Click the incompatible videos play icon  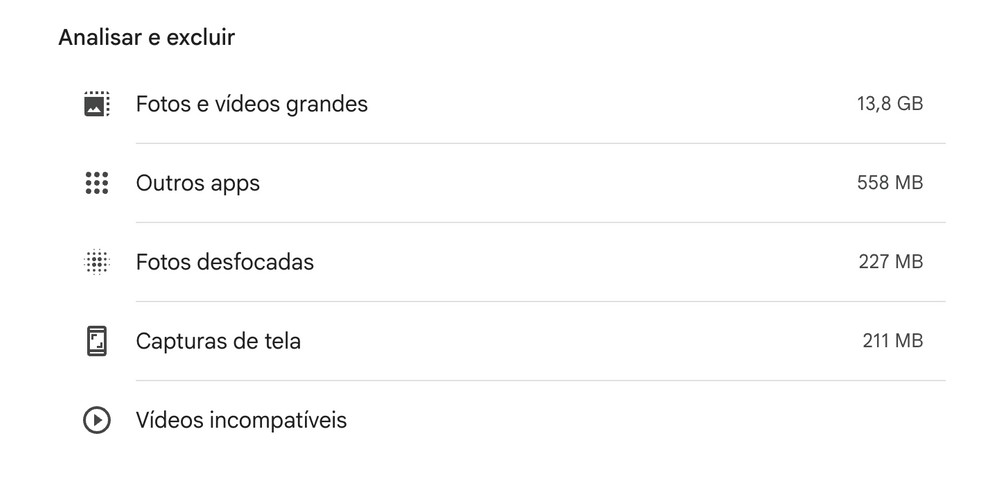[x=96, y=420]
